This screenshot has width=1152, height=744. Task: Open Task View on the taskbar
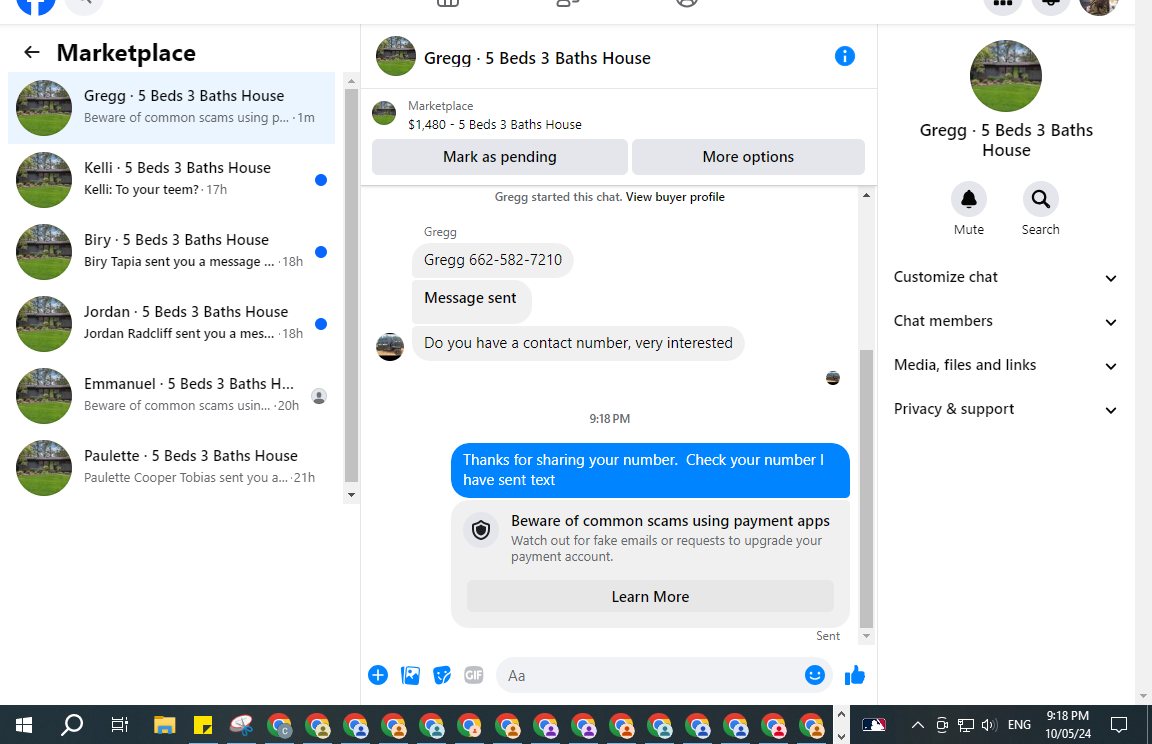(119, 726)
